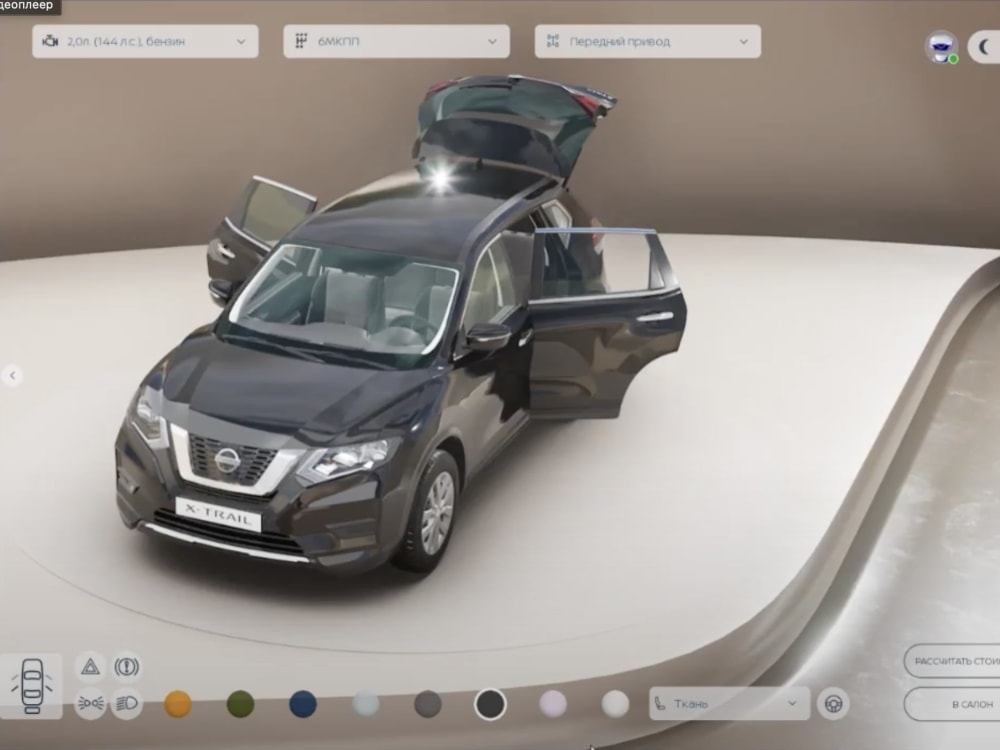Image resolution: width=1000 pixels, height=750 pixels.
Task: Click the drivetrain icon in Передний привод dropdown
Action: pos(553,41)
